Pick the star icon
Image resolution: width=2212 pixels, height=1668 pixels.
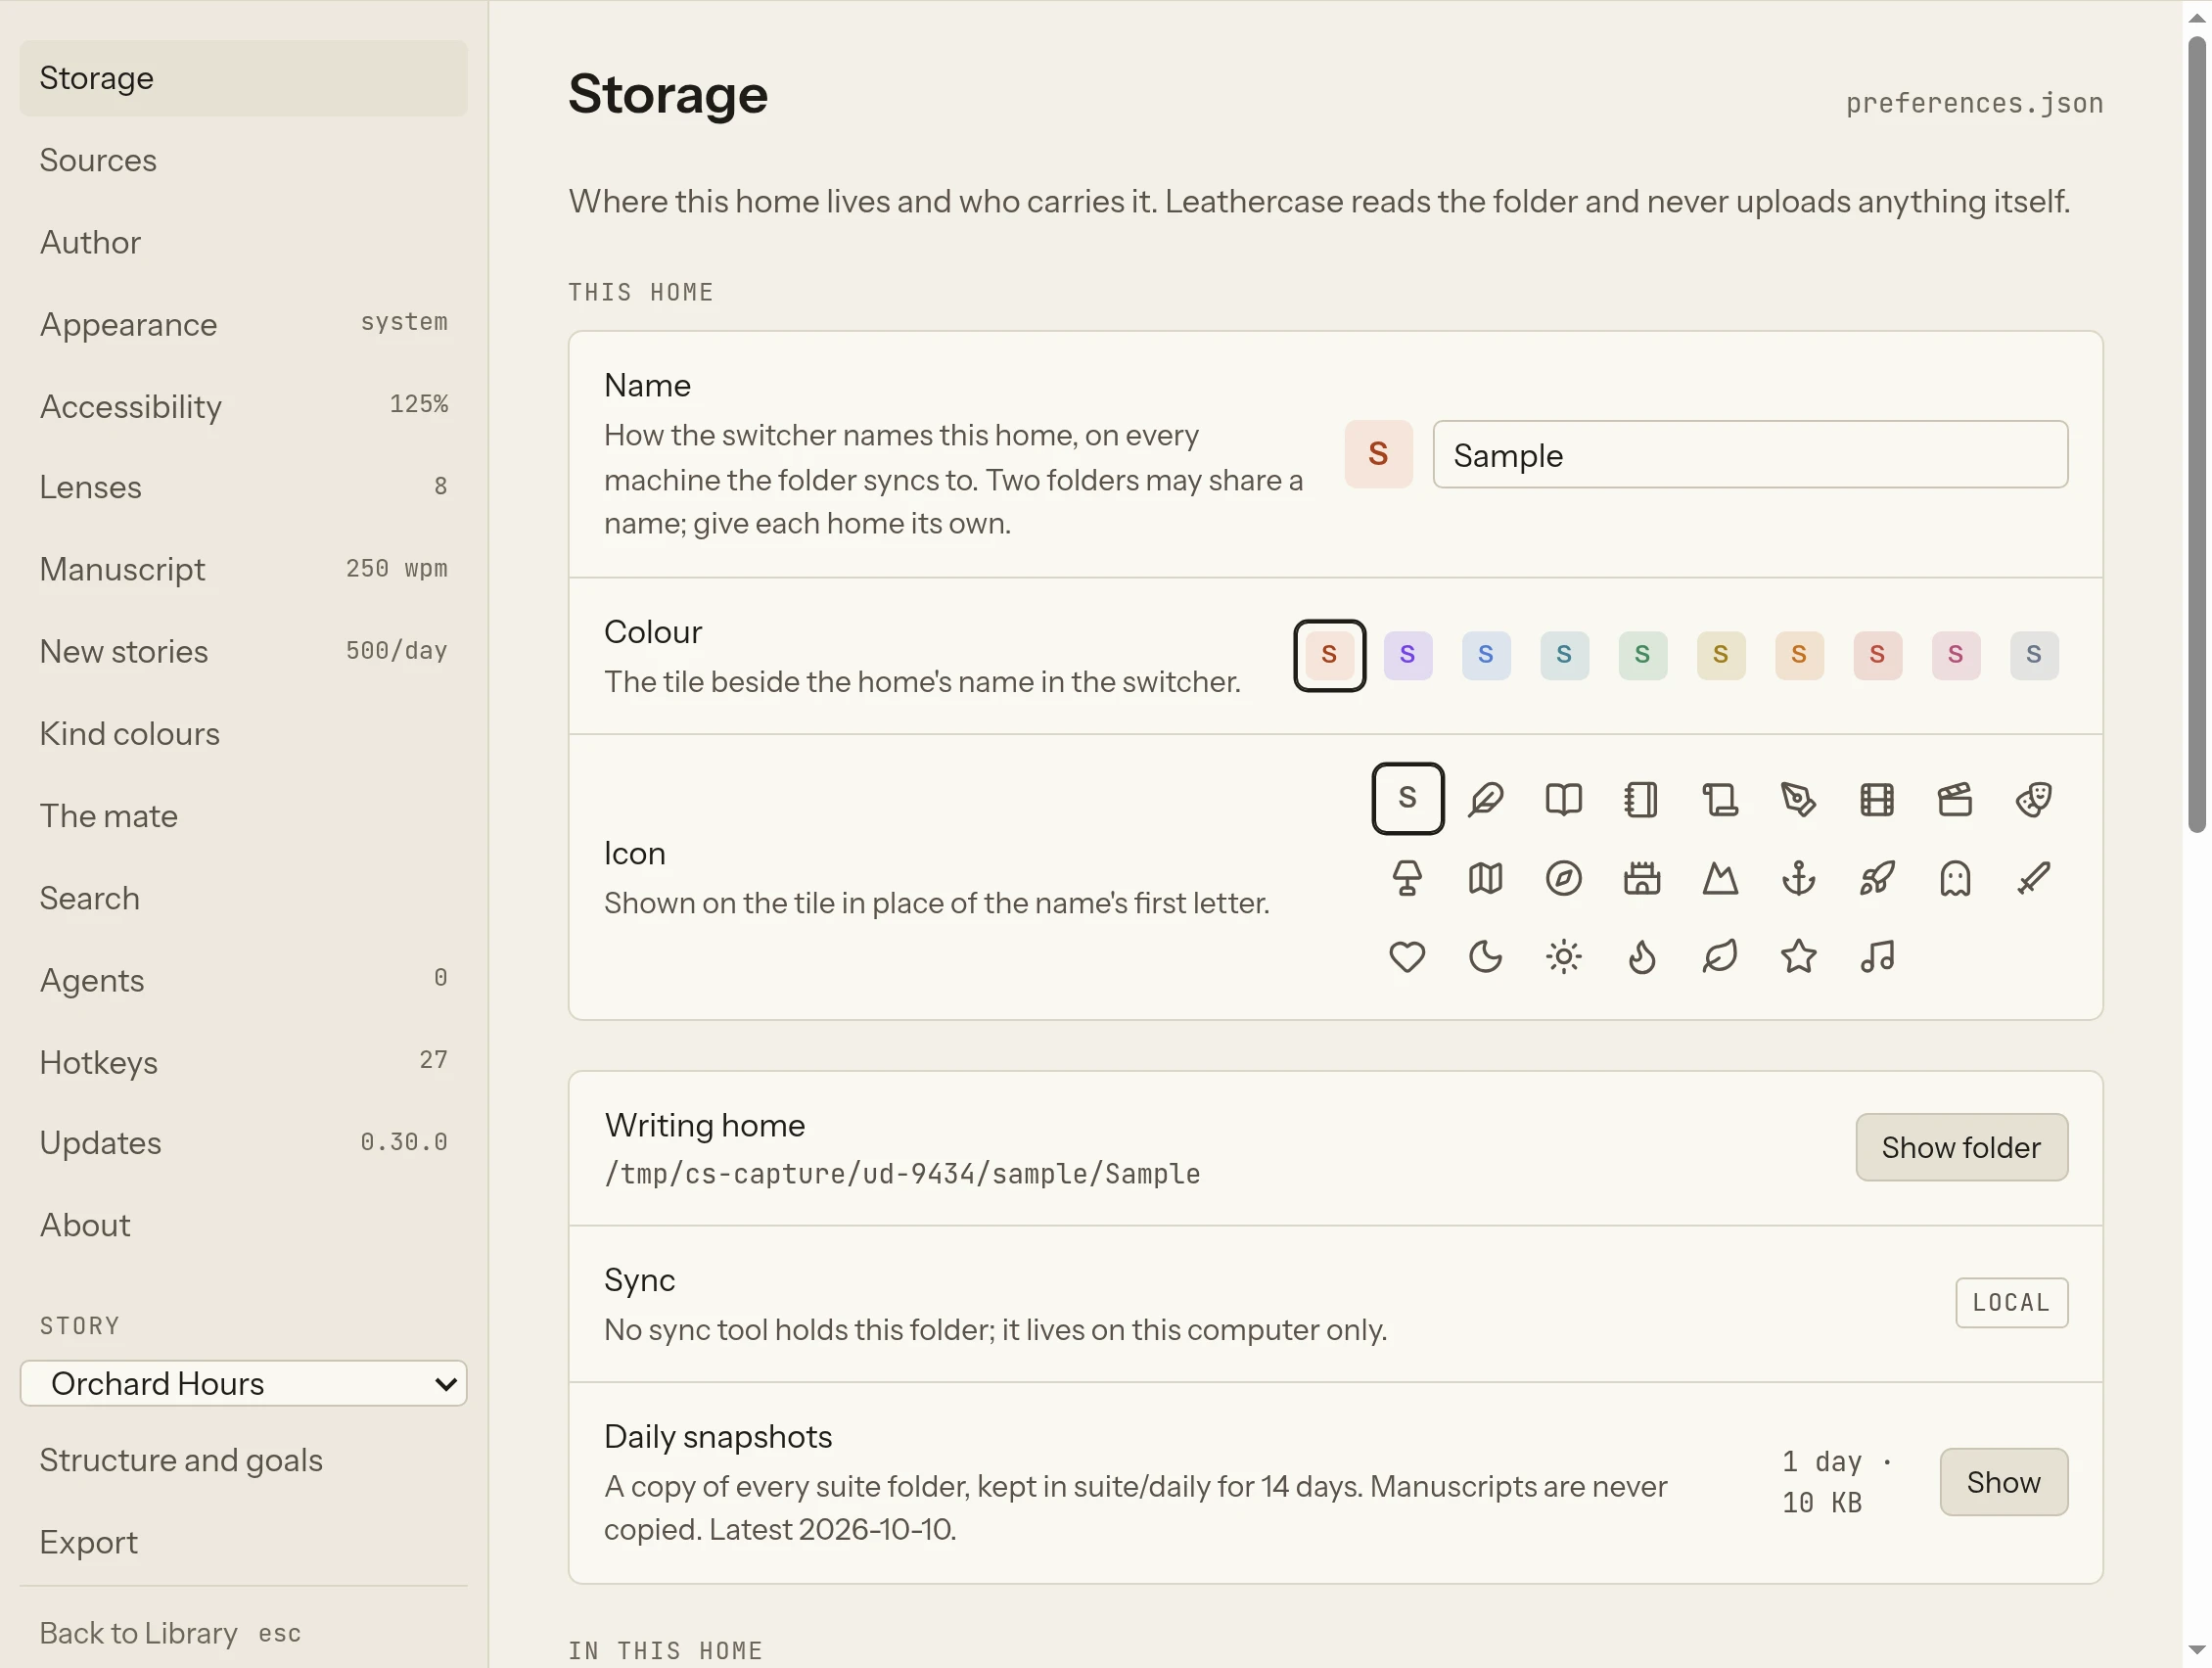point(1798,956)
